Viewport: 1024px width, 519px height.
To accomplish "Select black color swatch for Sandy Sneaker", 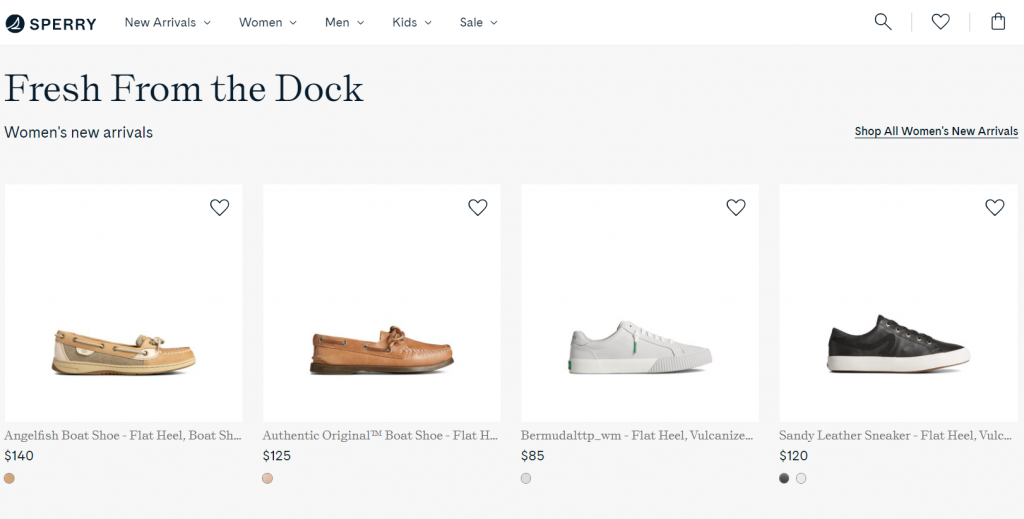I will coord(784,479).
